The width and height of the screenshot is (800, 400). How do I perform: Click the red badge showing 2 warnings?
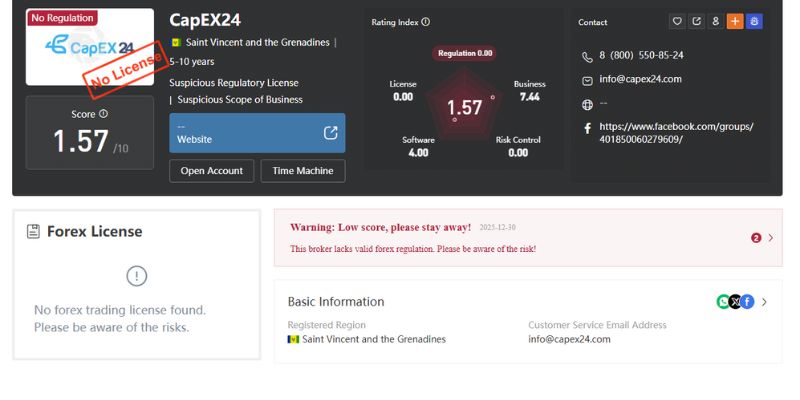(x=756, y=238)
